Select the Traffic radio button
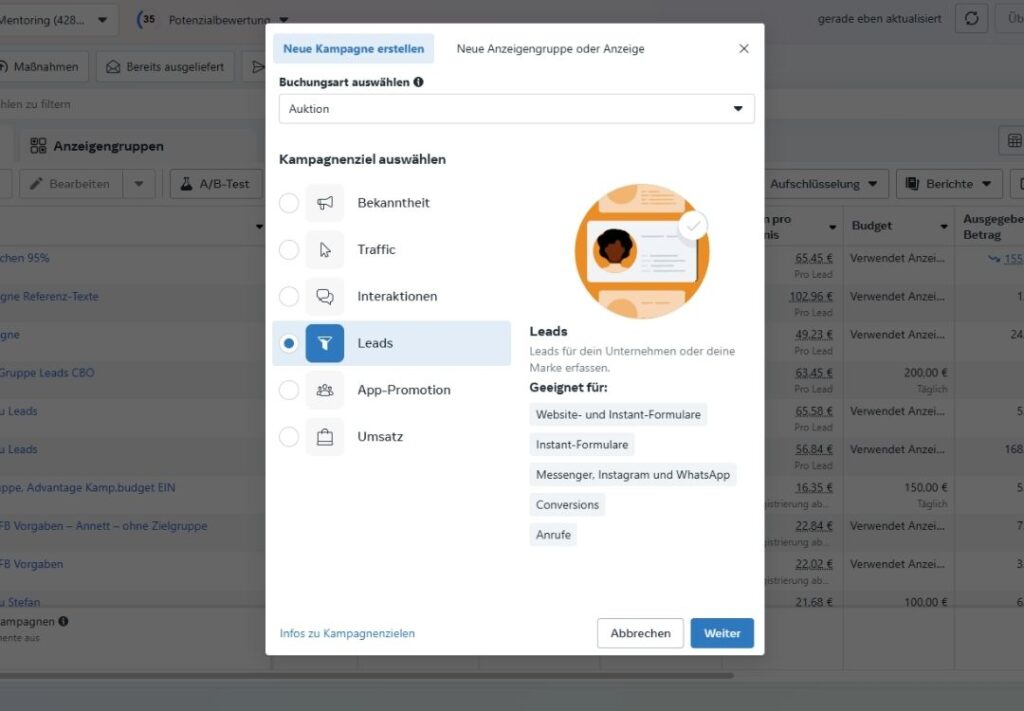Image resolution: width=1024 pixels, height=711 pixels. coord(289,250)
